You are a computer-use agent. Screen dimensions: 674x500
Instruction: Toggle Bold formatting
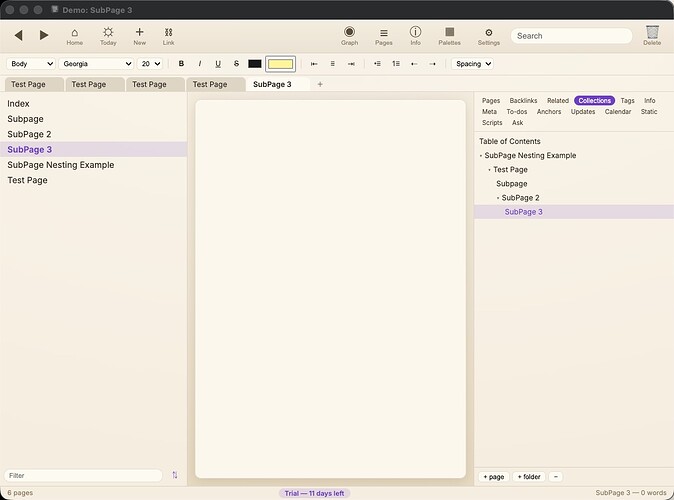[181, 64]
